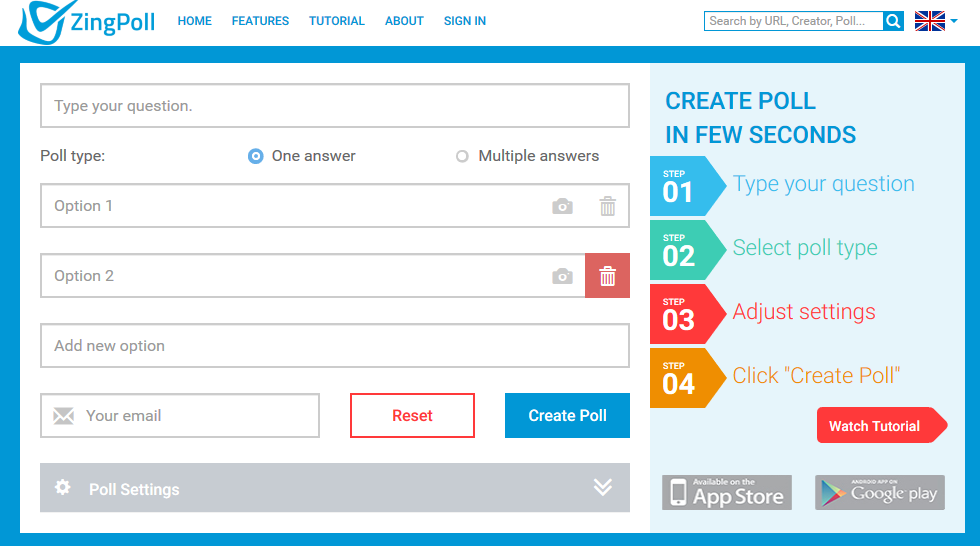This screenshot has height=546, width=980.
Task: Click the trash icon for Option 1
Action: pyautogui.click(x=608, y=206)
